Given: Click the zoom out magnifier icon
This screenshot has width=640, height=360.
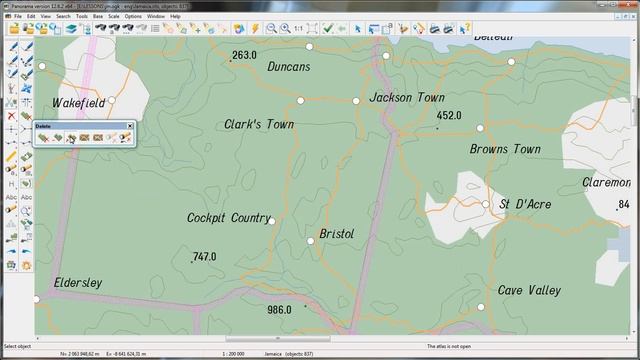Looking at the screenshot, I should (271, 29).
